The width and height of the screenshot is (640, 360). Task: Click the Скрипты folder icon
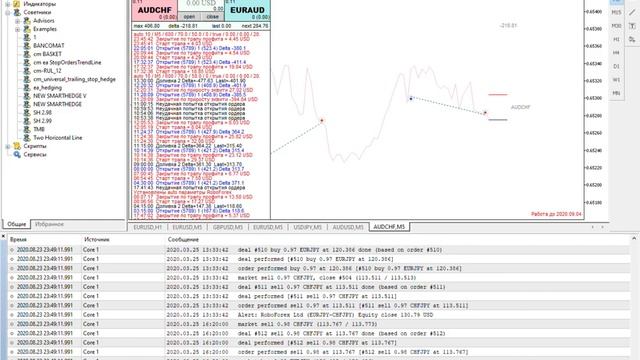(x=17, y=146)
